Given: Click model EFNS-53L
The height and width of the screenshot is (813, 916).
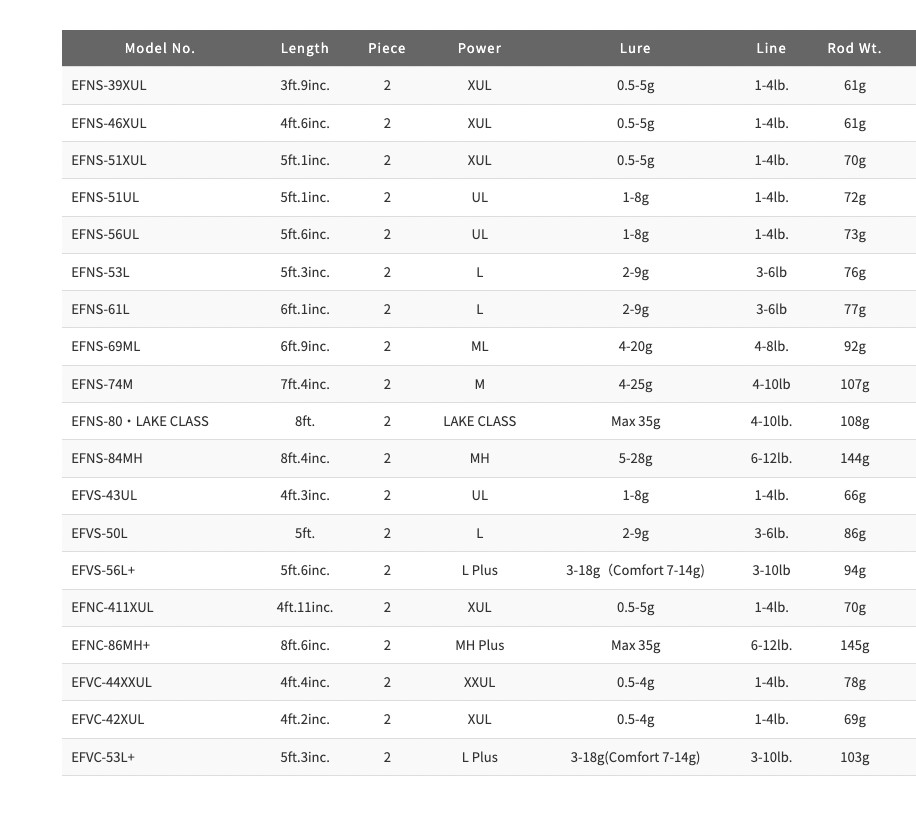Looking at the screenshot, I should (x=100, y=272).
